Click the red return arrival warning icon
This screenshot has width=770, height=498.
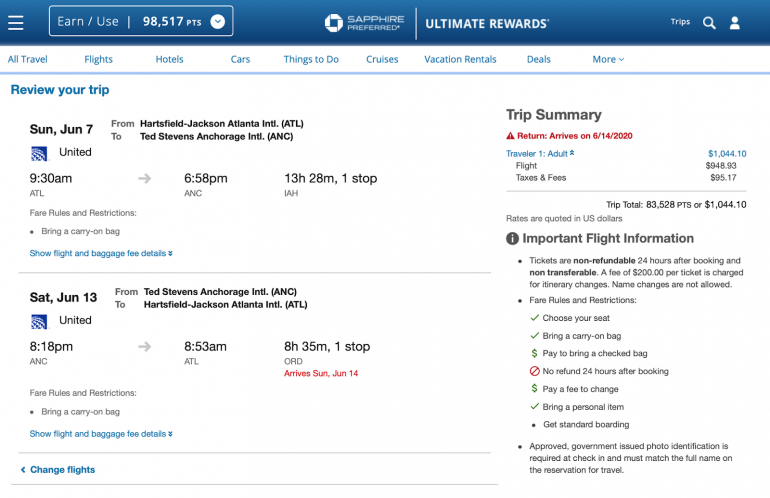point(510,136)
